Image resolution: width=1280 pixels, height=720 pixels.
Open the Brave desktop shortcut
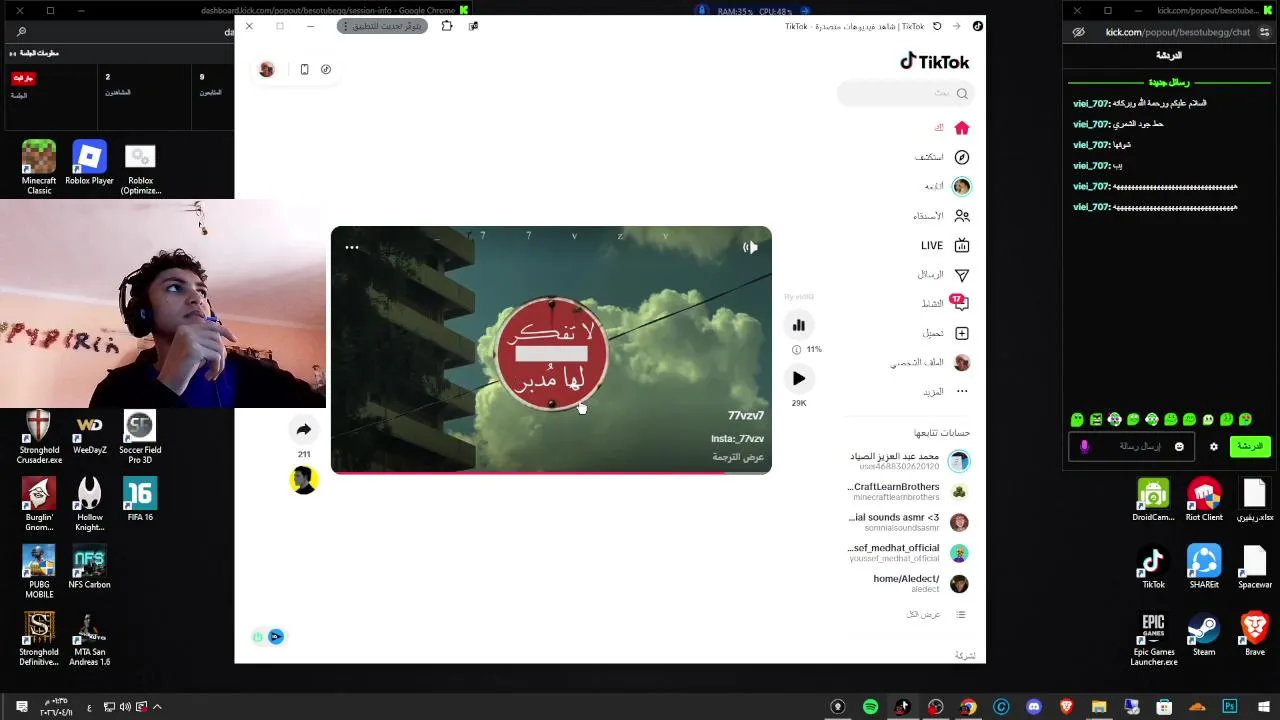click(1254, 634)
